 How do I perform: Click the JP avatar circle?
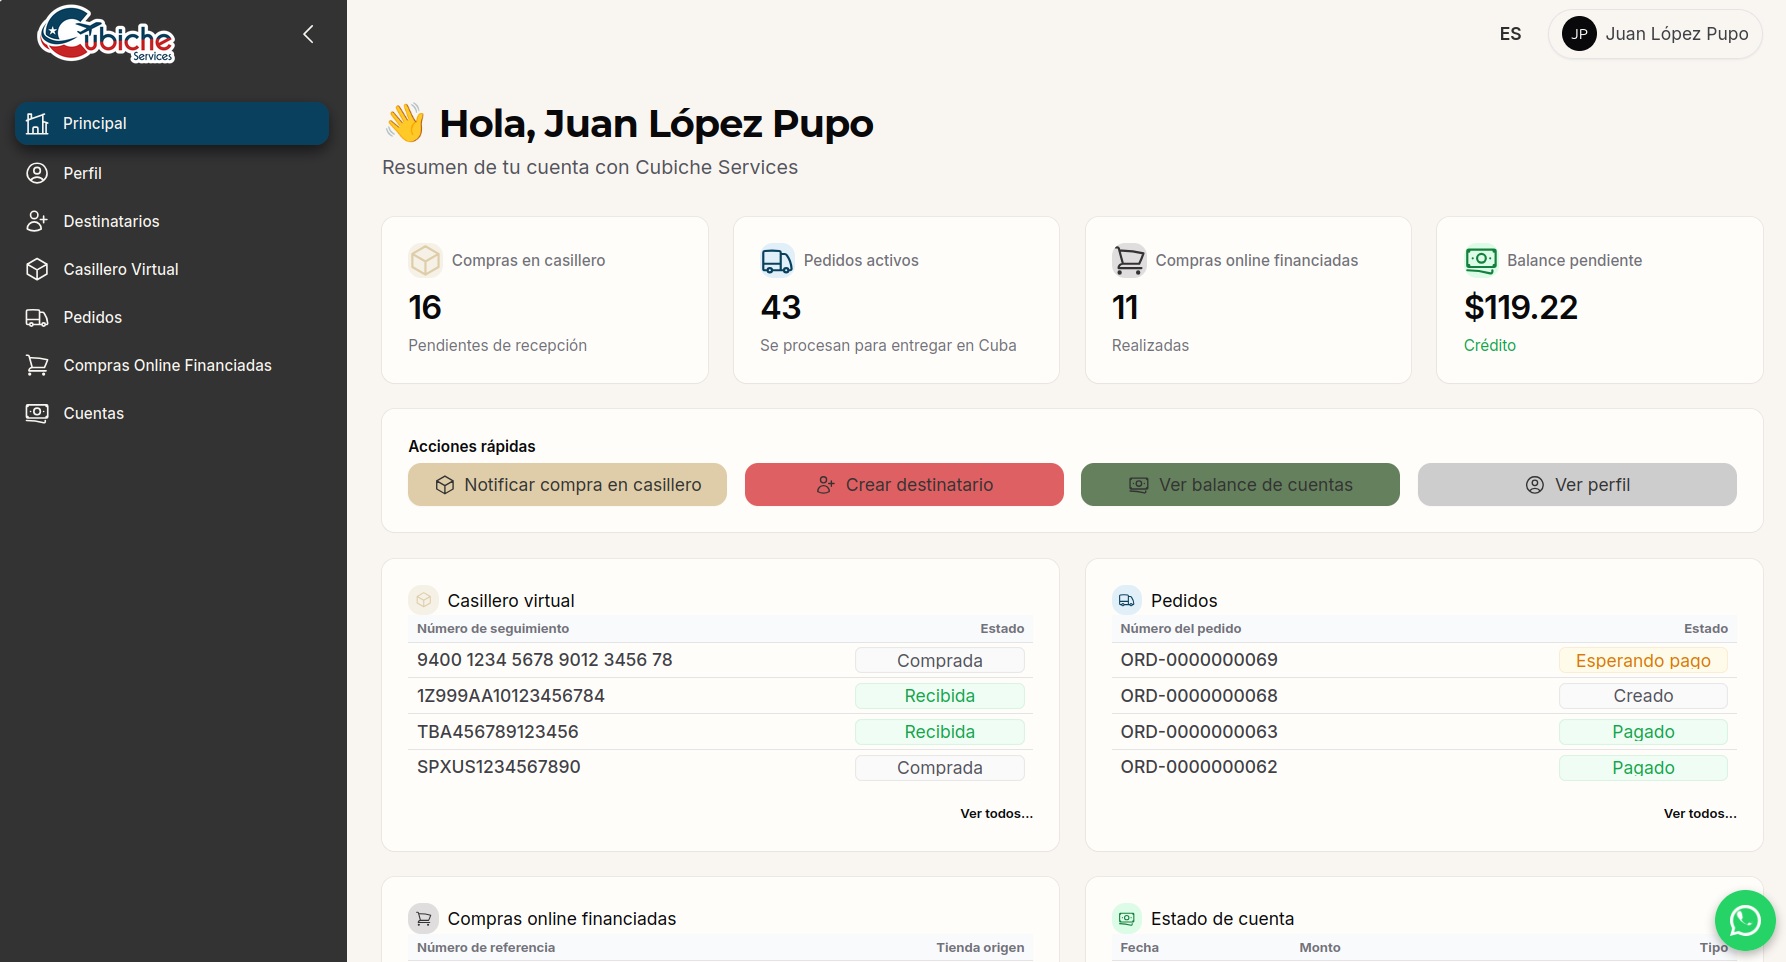[1579, 34]
